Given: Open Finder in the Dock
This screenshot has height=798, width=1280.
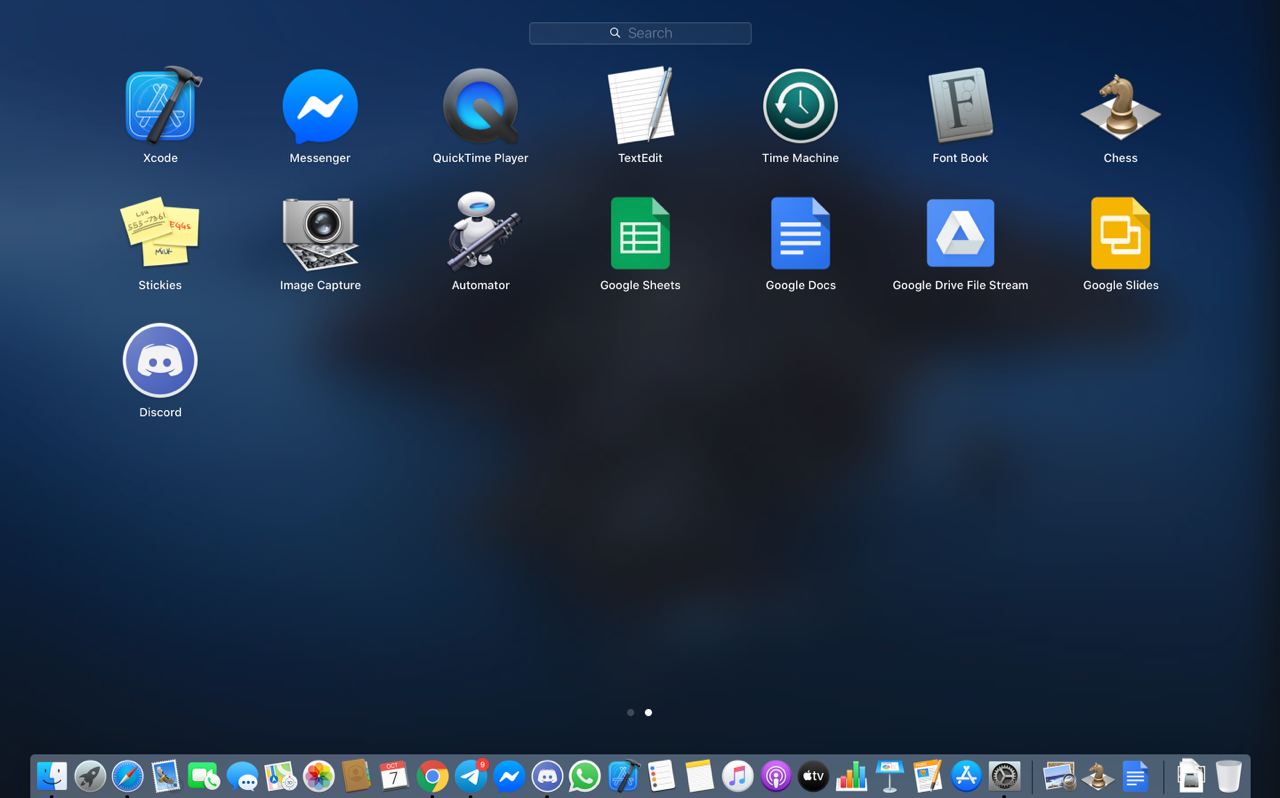Looking at the screenshot, I should (52, 776).
